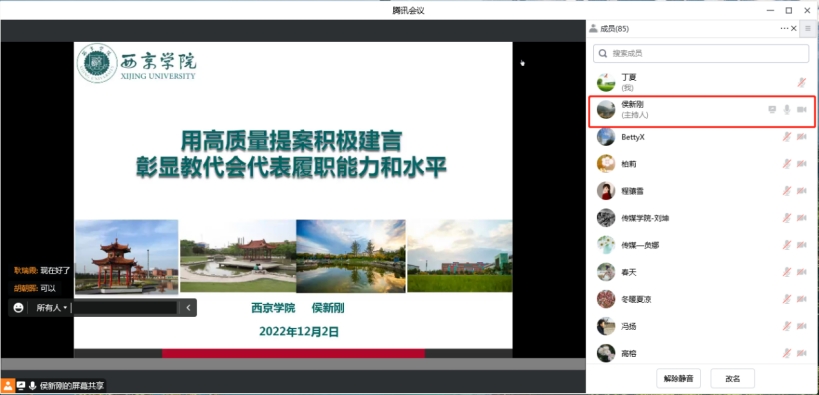Click the hamburger menu icon above members panel
Screen dimensions: 819x395
809,29
